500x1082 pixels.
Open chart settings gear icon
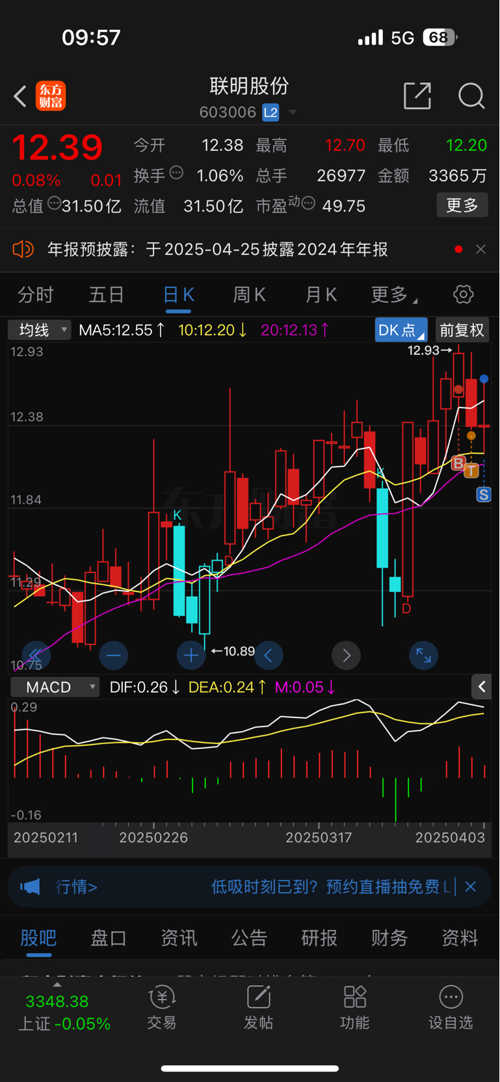[x=463, y=295]
